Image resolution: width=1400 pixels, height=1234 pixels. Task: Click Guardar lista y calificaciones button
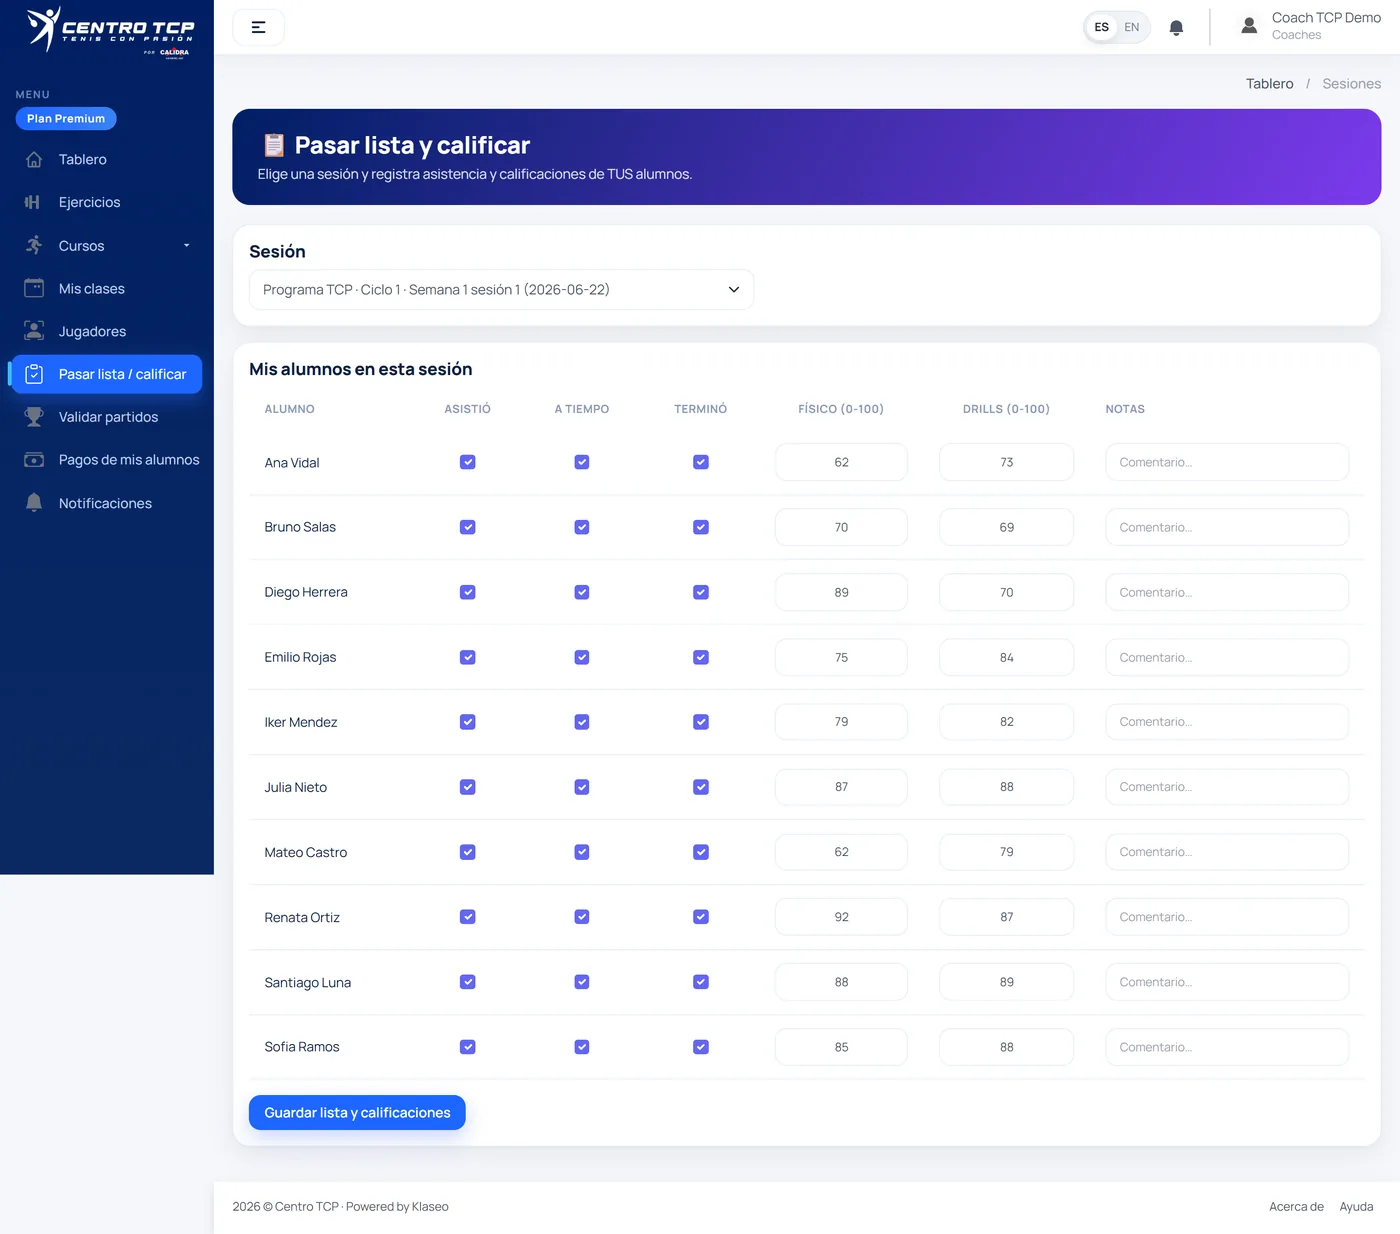357,1113
